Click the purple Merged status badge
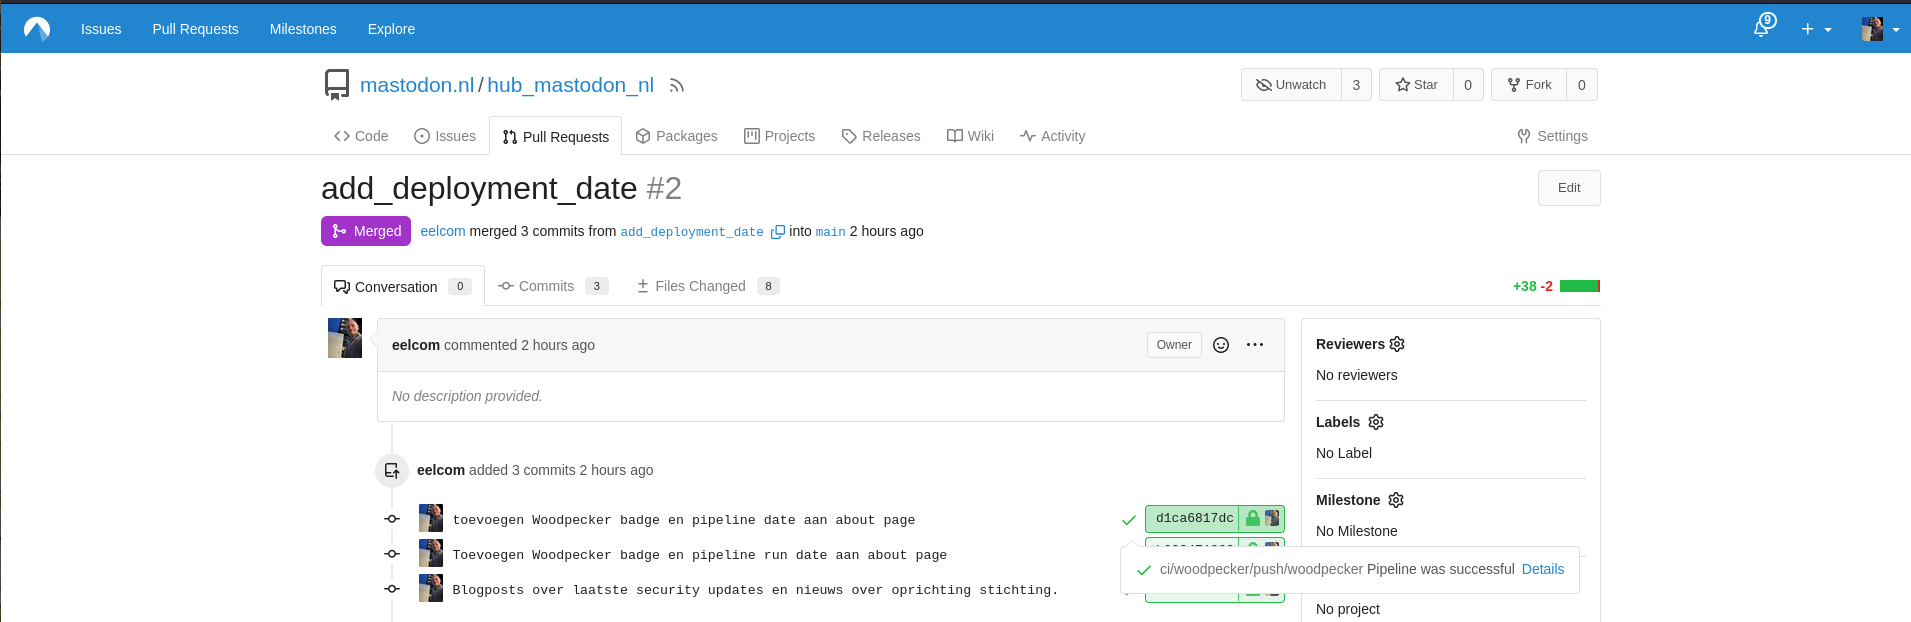The height and width of the screenshot is (622, 1911). 366,231
